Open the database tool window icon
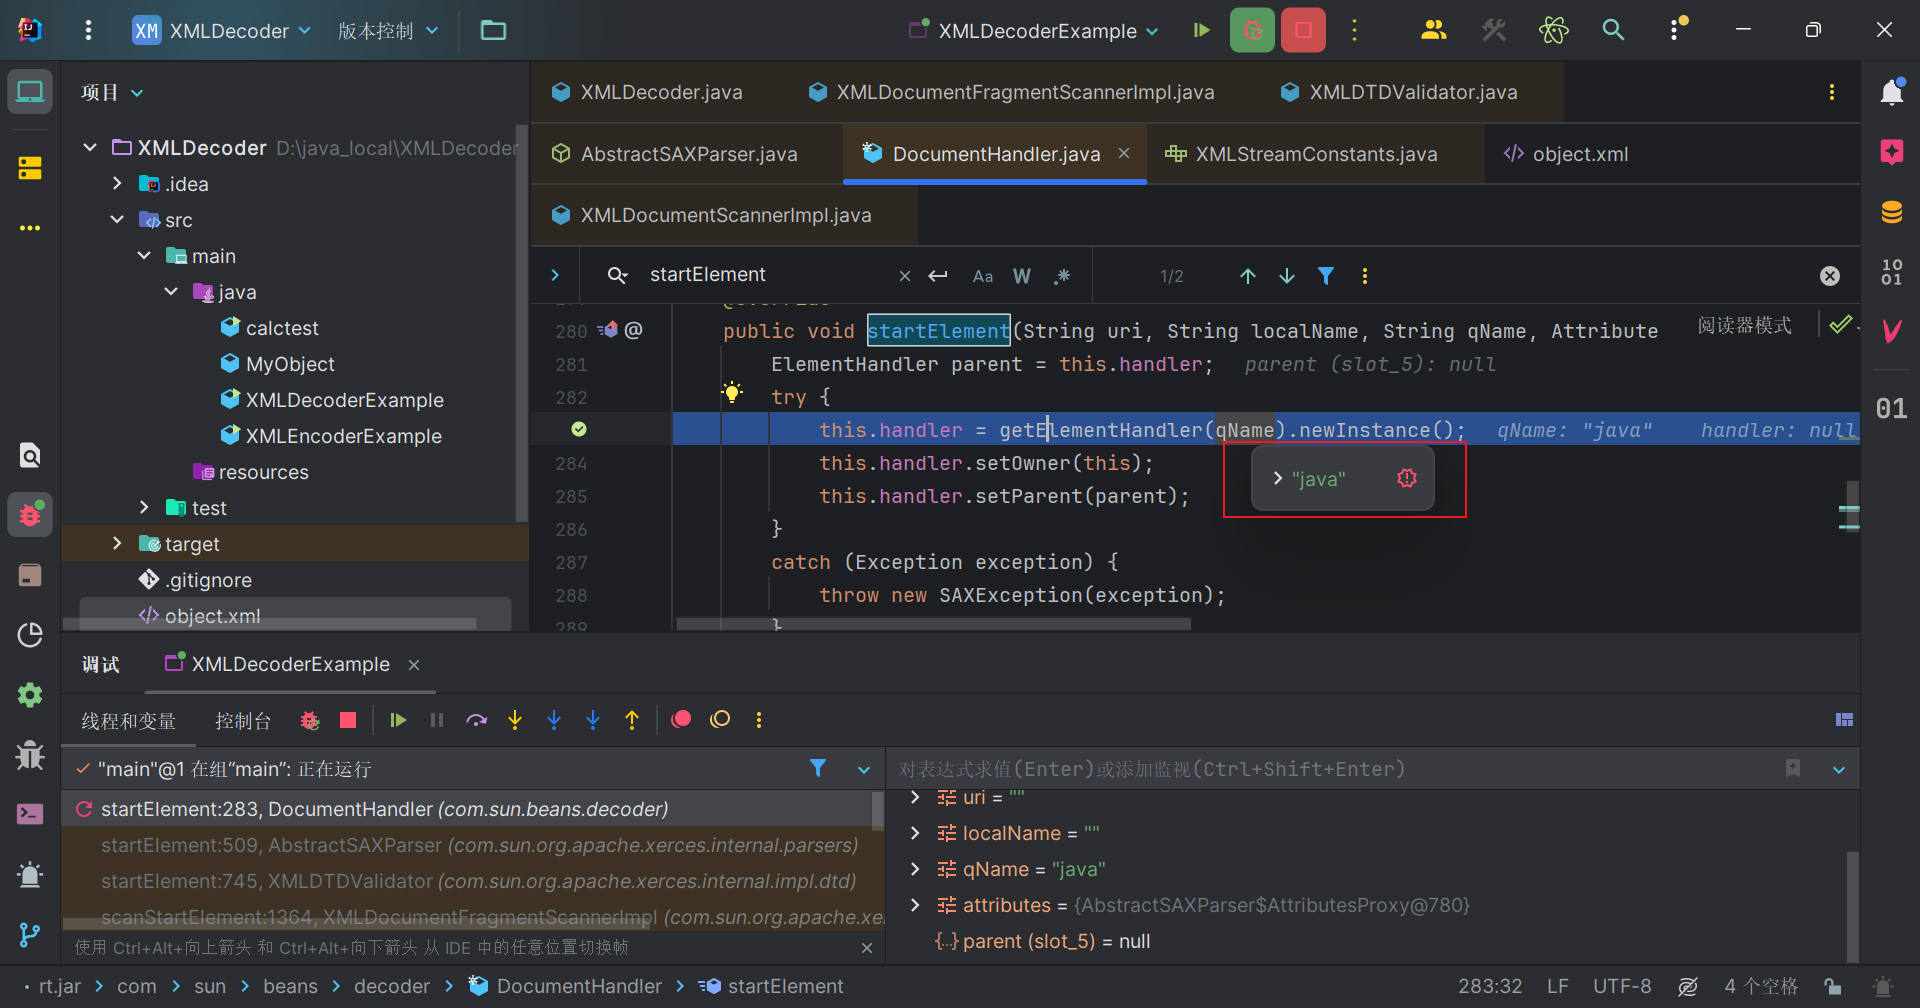 [x=1891, y=212]
